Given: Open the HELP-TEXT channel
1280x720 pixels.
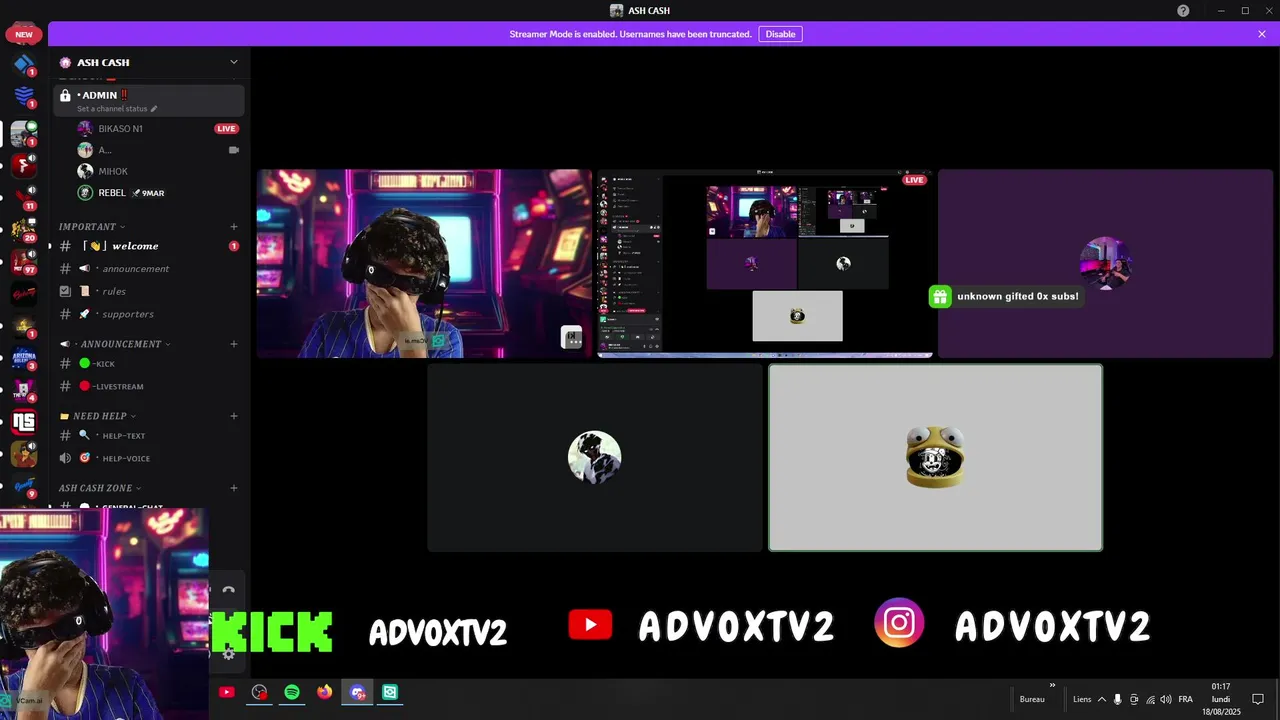Looking at the screenshot, I should 149,436.
